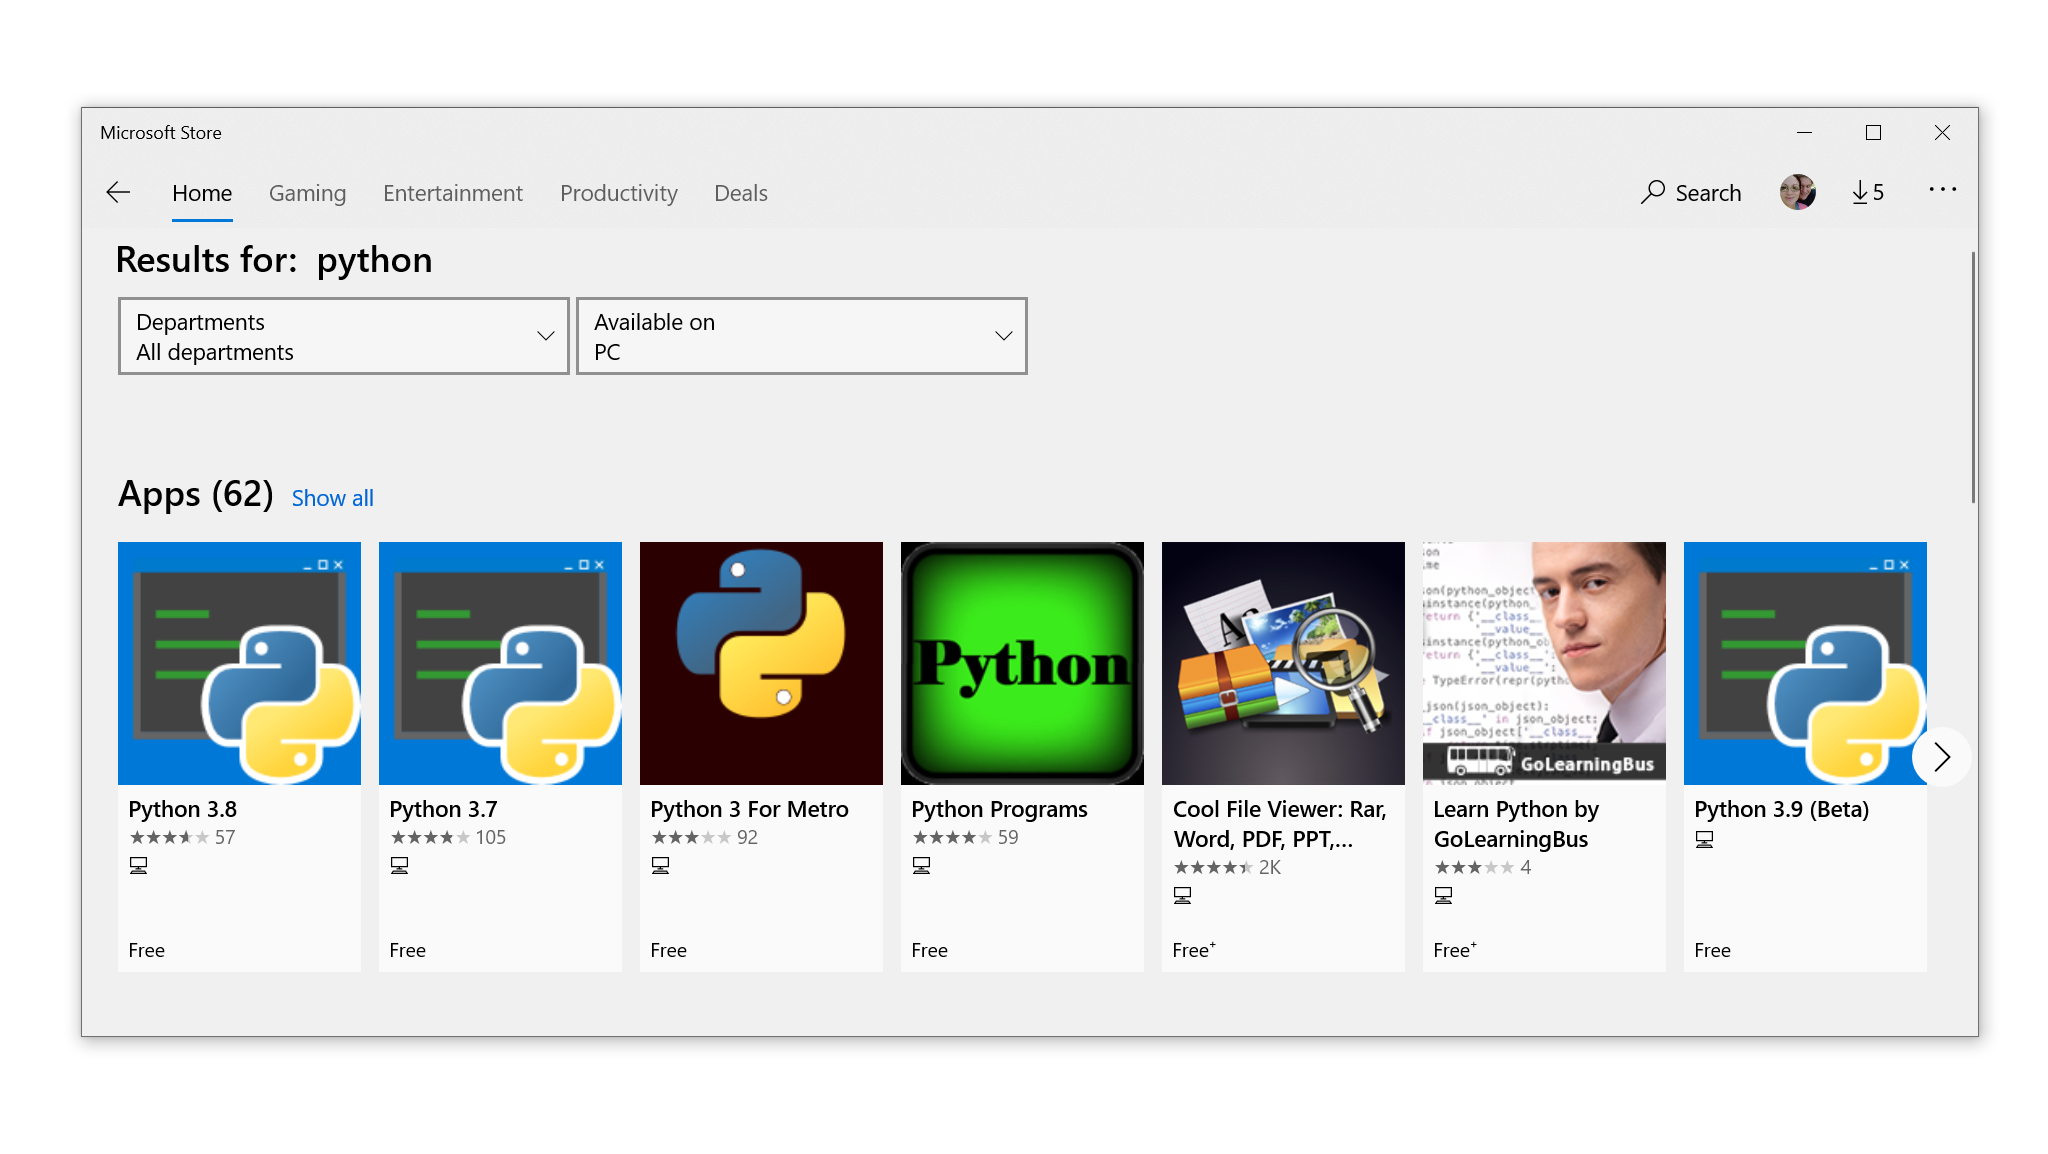Click the Python 3.8 app icon

pos(238,663)
